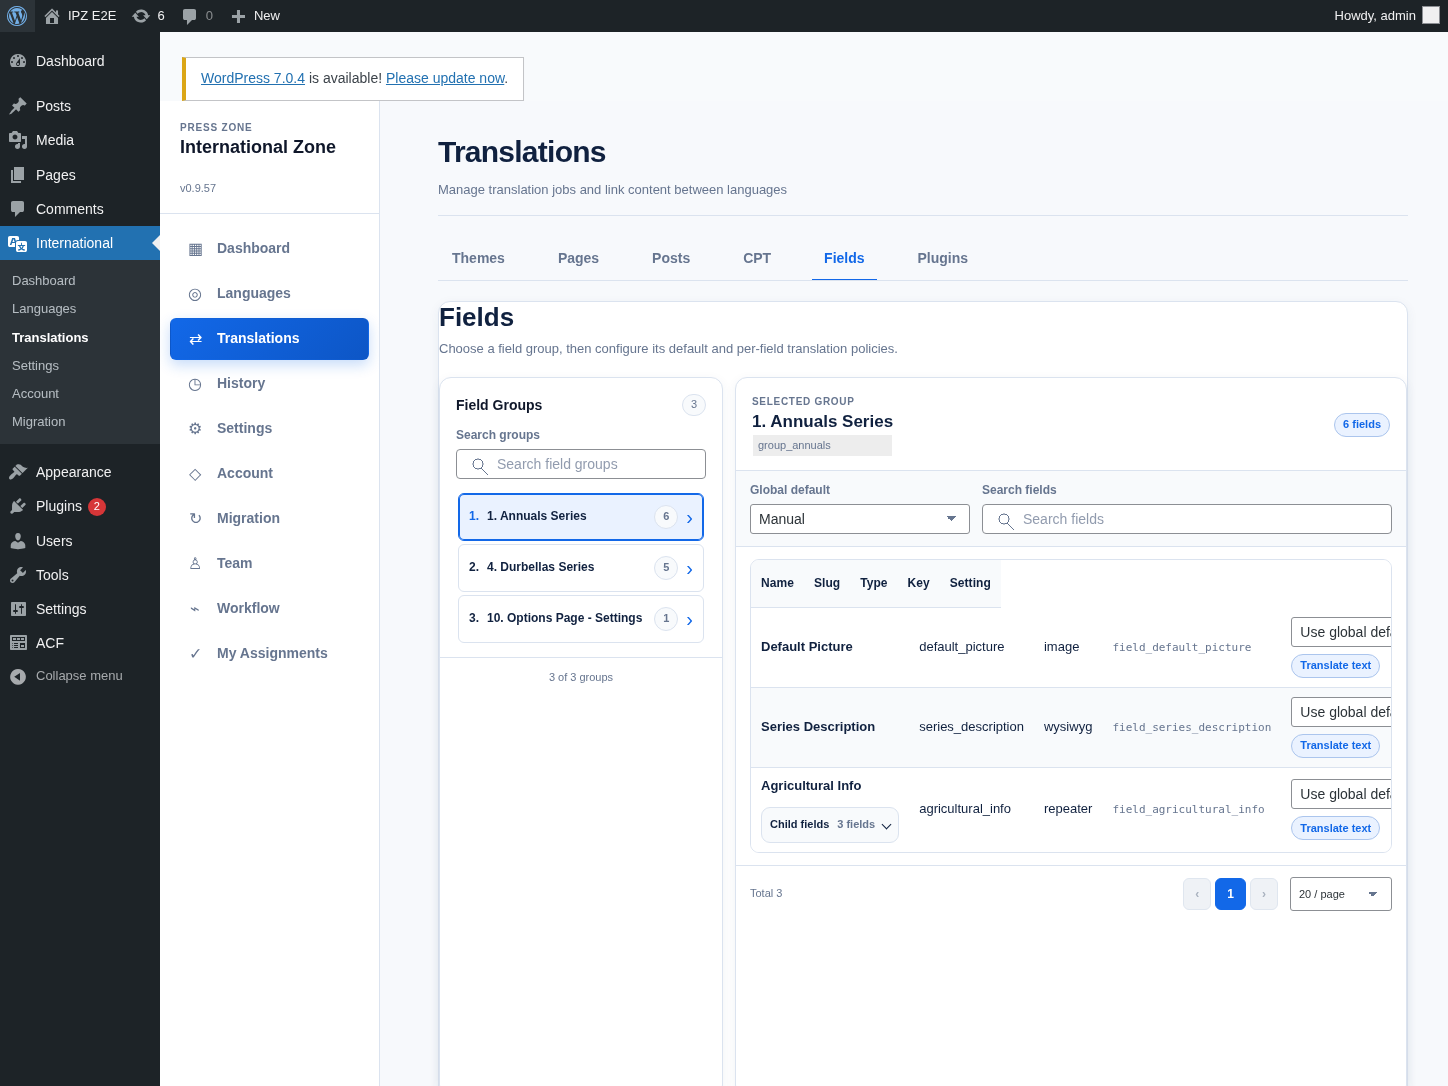
Task: Click the Languages globe icon
Action: [195, 294]
